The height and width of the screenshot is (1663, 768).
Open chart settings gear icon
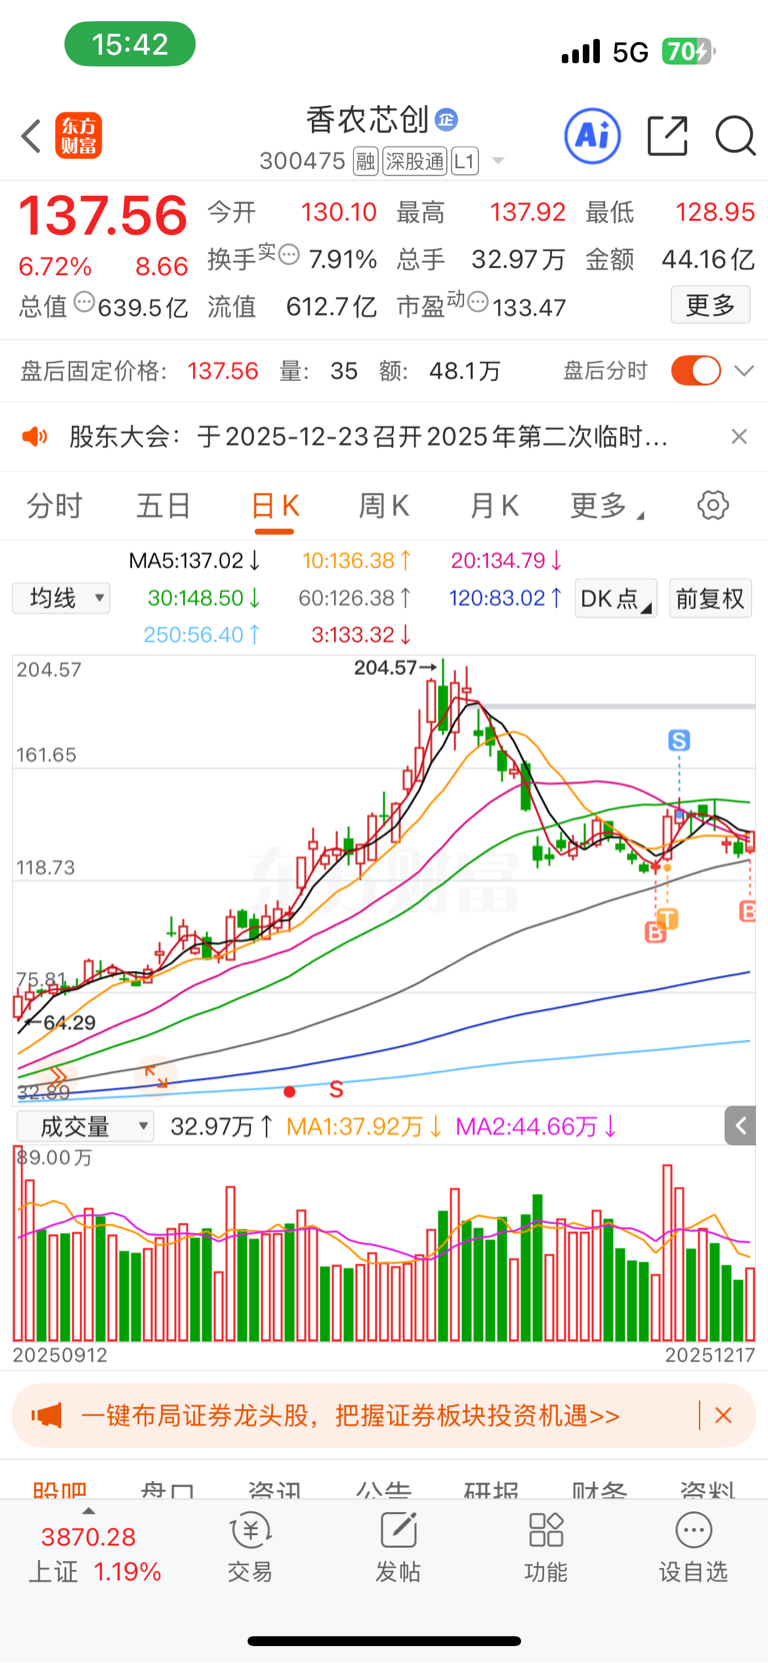(713, 505)
